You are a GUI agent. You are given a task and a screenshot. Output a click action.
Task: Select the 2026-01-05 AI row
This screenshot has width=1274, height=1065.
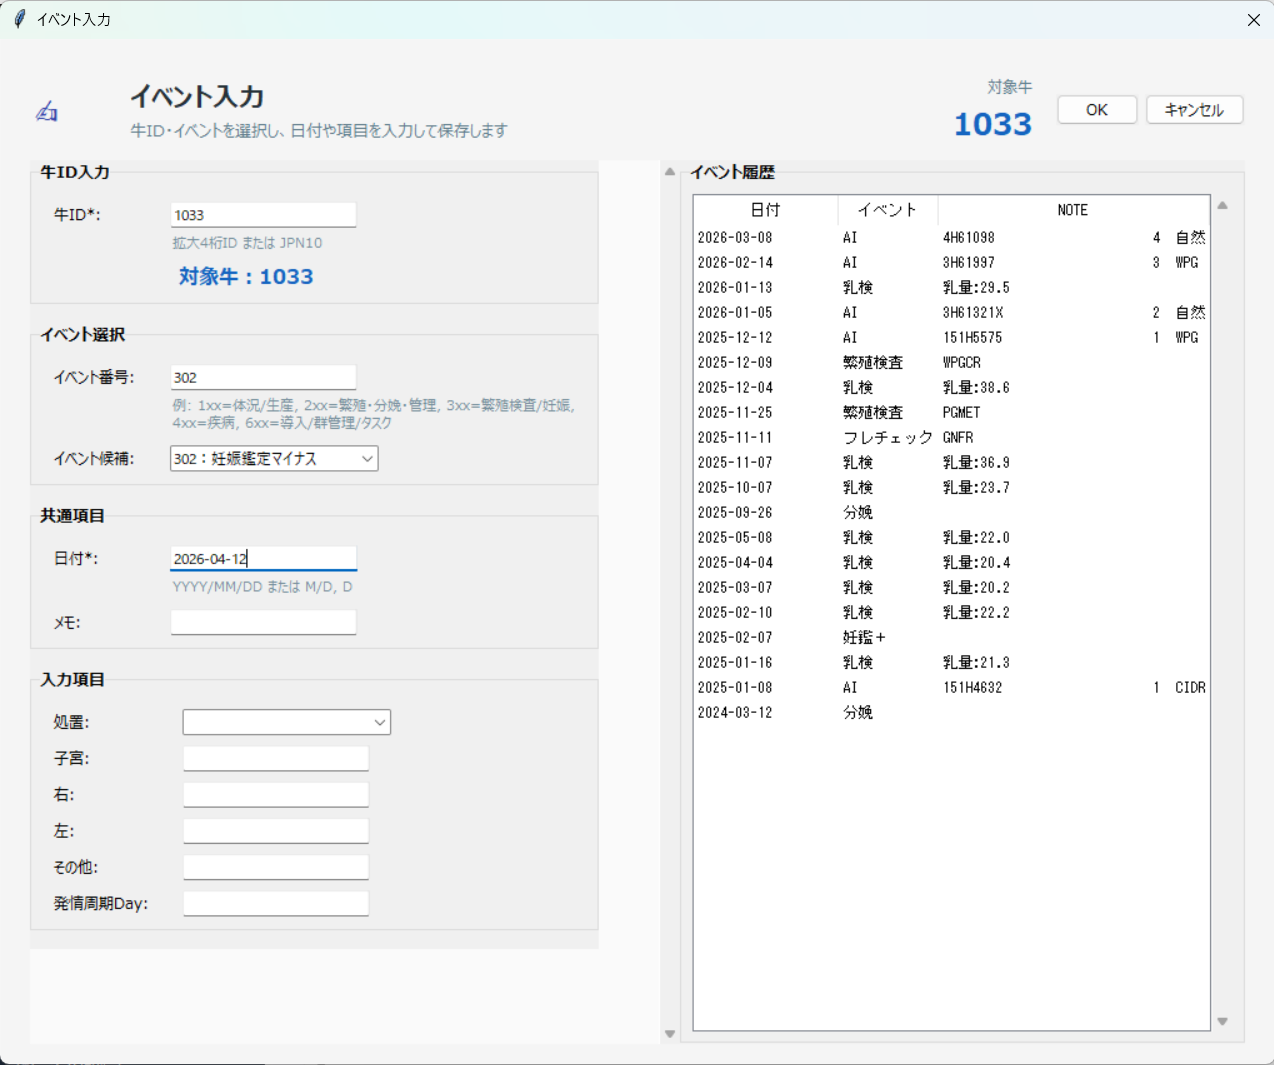(x=951, y=313)
